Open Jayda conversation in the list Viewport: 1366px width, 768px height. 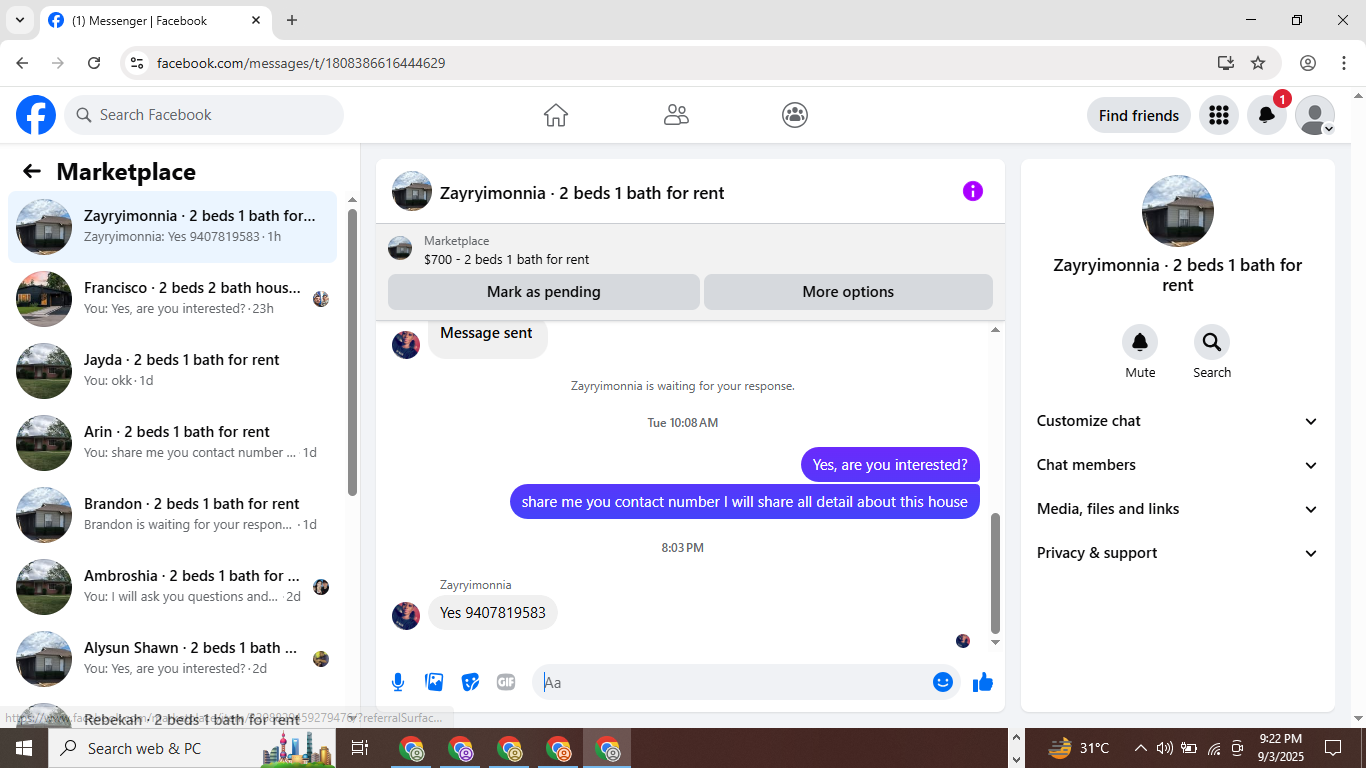click(172, 371)
